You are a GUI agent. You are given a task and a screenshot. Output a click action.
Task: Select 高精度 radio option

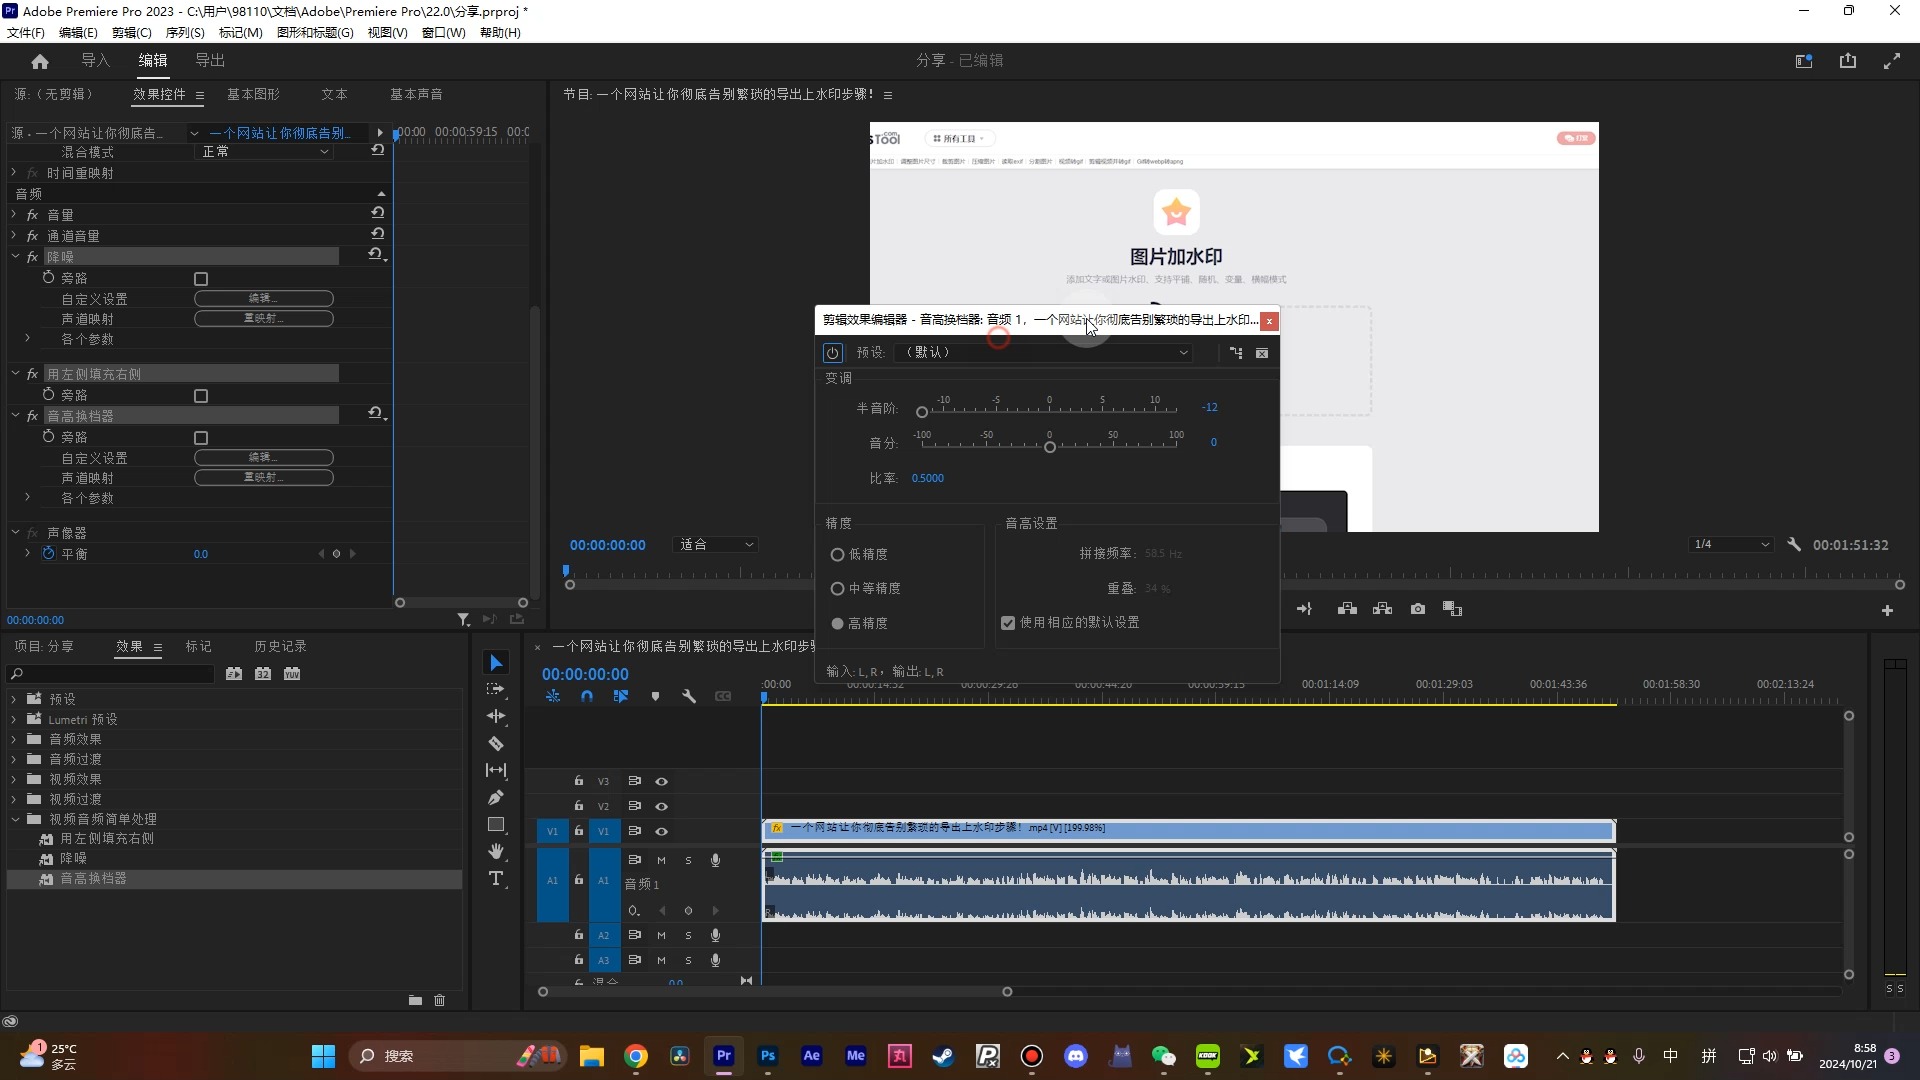tap(837, 624)
